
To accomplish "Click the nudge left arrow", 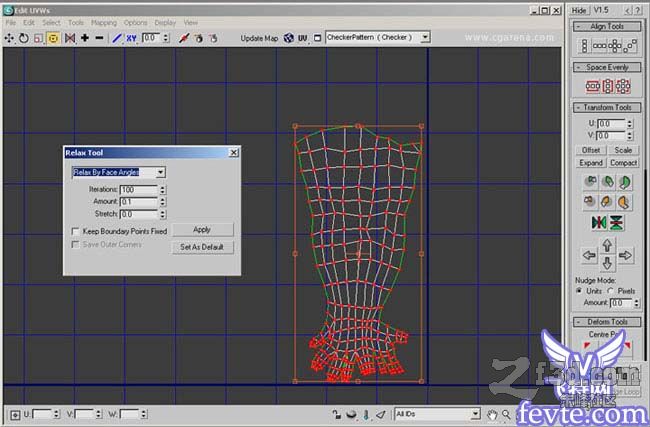I will 589,255.
